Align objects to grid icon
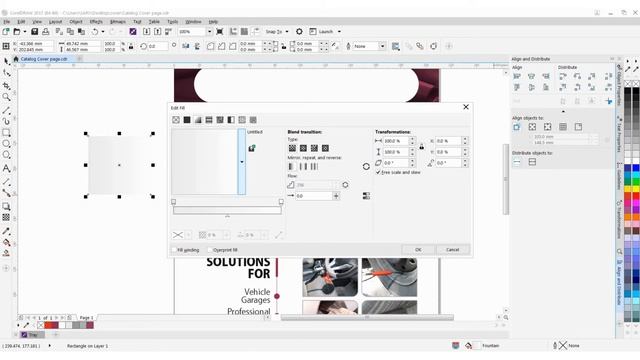640x360 pixels. tap(563, 127)
